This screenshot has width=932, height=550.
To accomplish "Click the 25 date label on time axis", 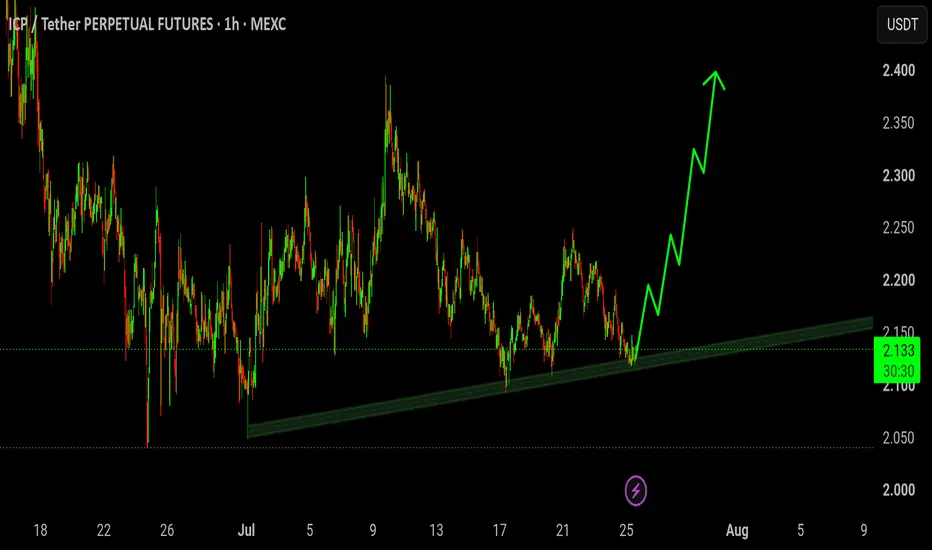I will (x=626, y=530).
